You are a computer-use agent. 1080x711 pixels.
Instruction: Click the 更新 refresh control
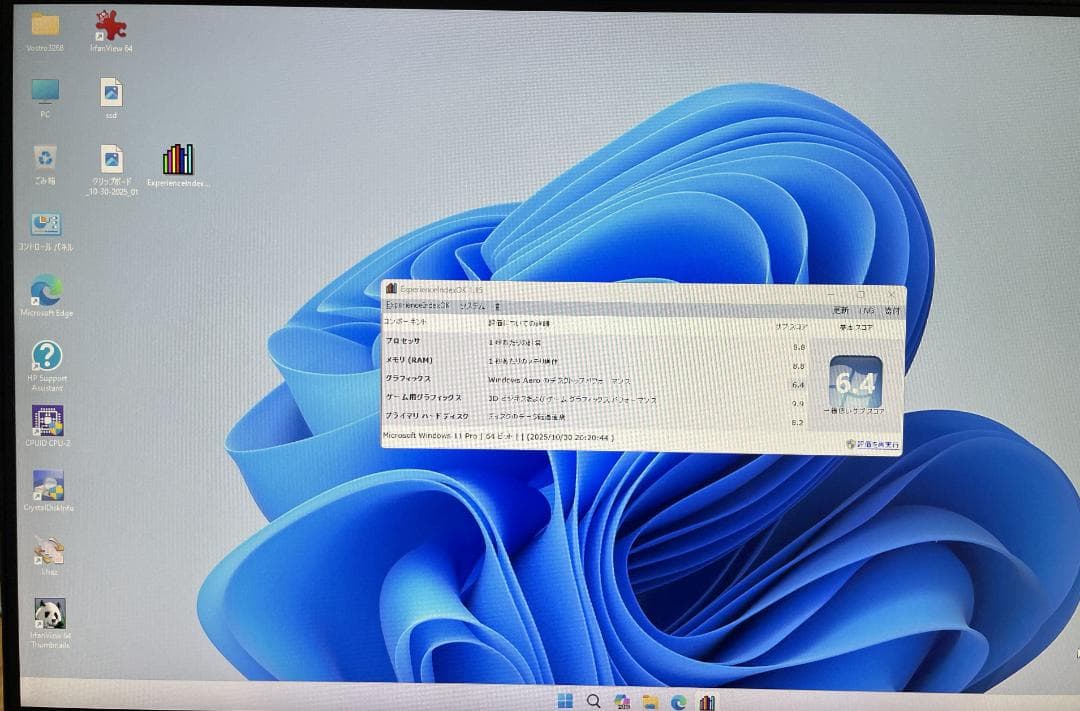click(840, 307)
